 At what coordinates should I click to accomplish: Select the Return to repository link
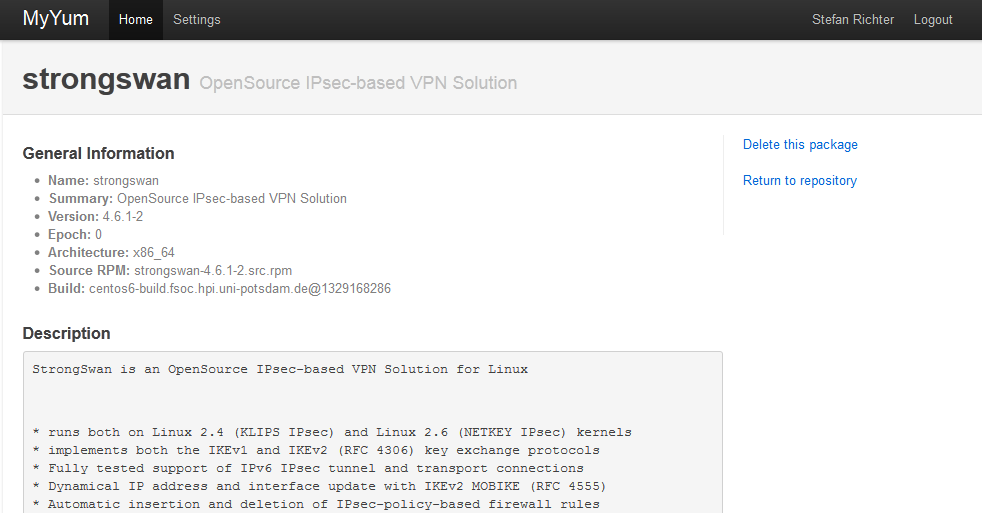800,180
